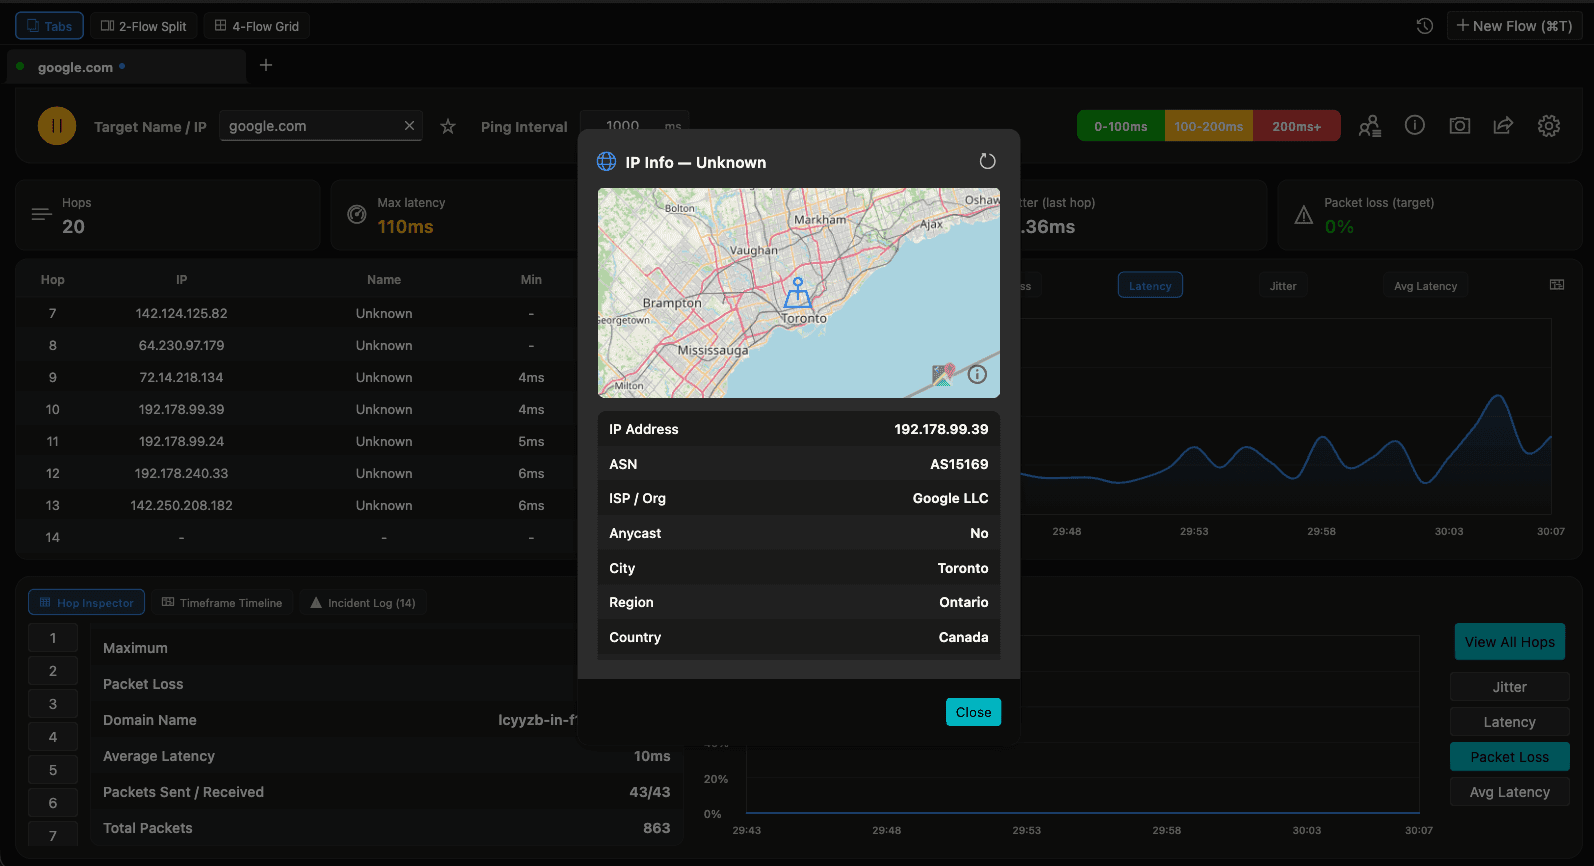Open the network users icon
The width and height of the screenshot is (1594, 866).
tap(1370, 126)
